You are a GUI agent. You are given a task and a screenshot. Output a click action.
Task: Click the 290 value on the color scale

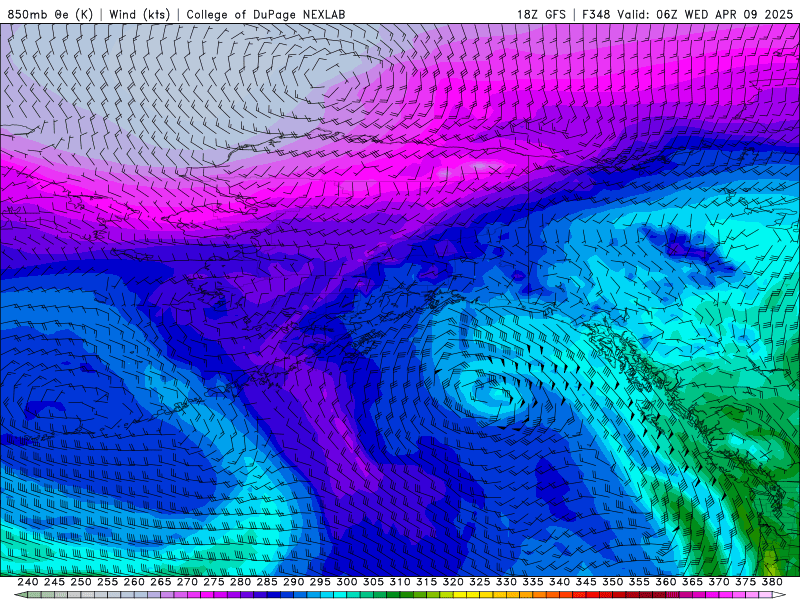click(293, 582)
